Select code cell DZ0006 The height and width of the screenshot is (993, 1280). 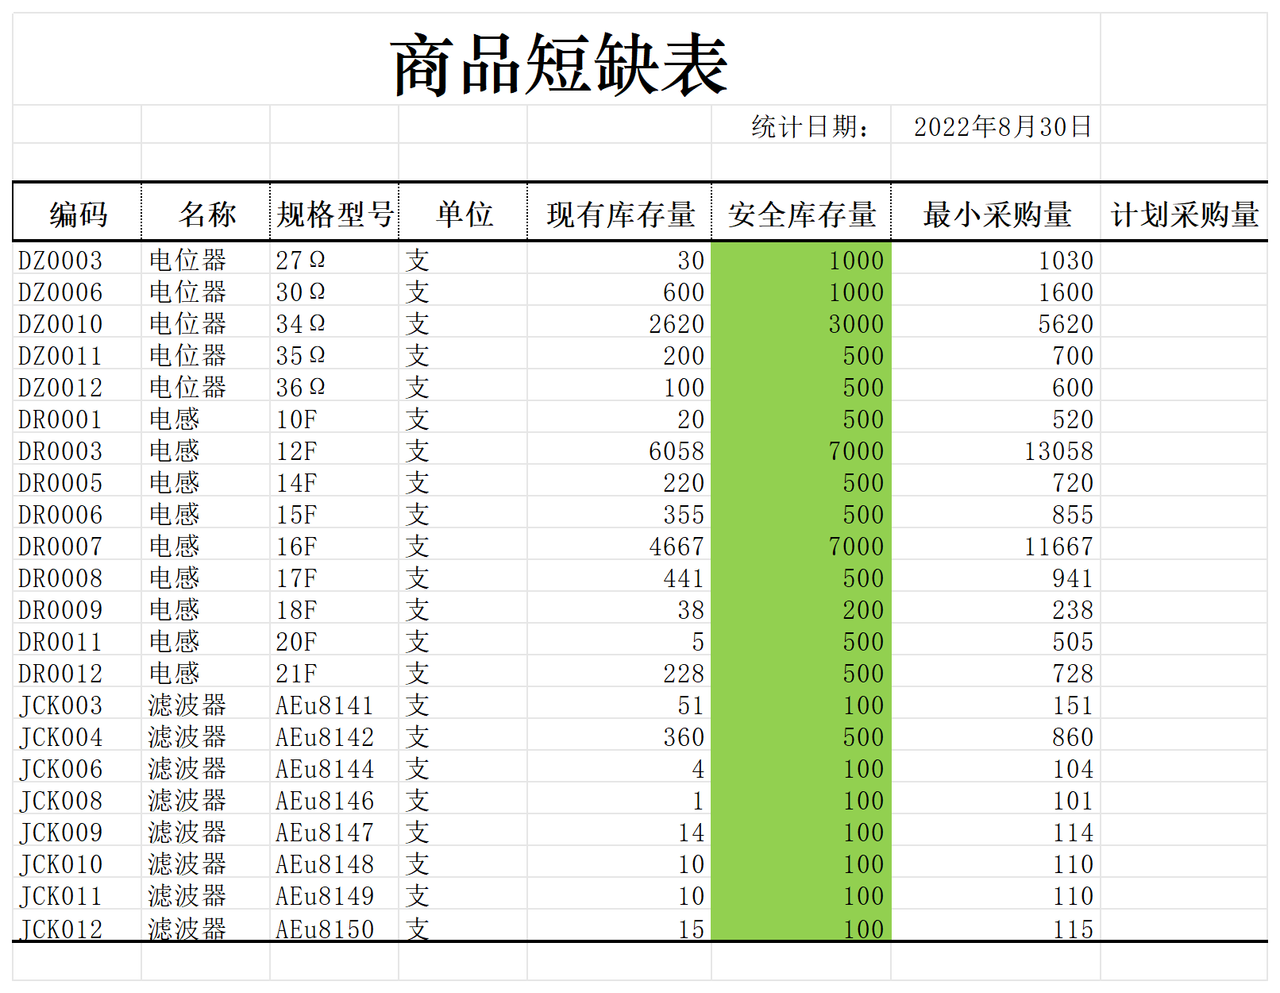[x=77, y=292]
